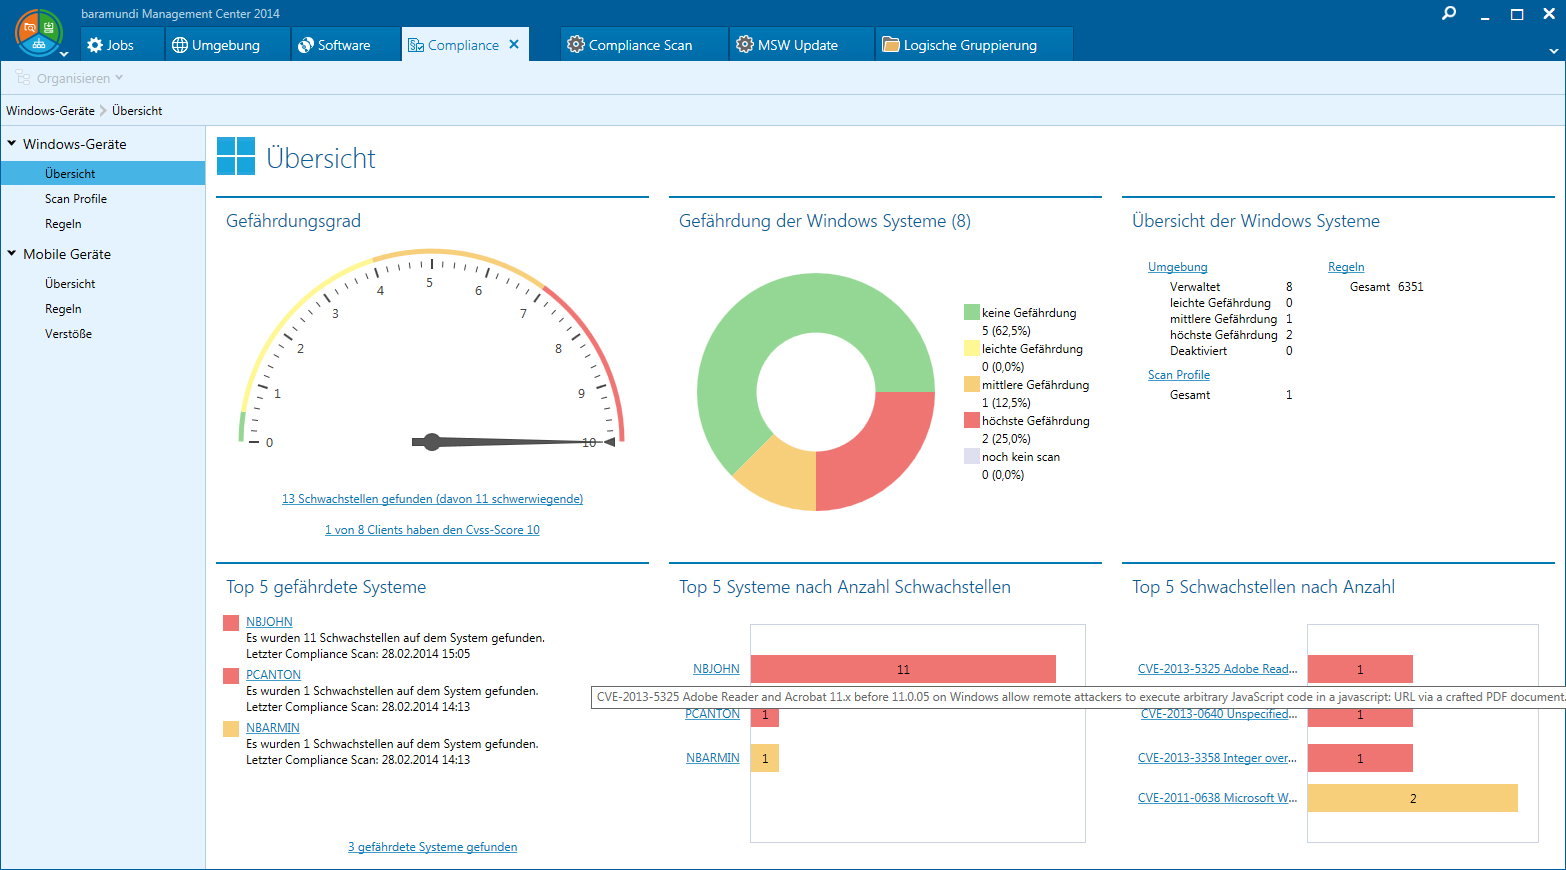Open NBJOHN in Top 5 gefährdete Systeme list
Image resolution: width=1566 pixels, height=870 pixels.
[269, 622]
